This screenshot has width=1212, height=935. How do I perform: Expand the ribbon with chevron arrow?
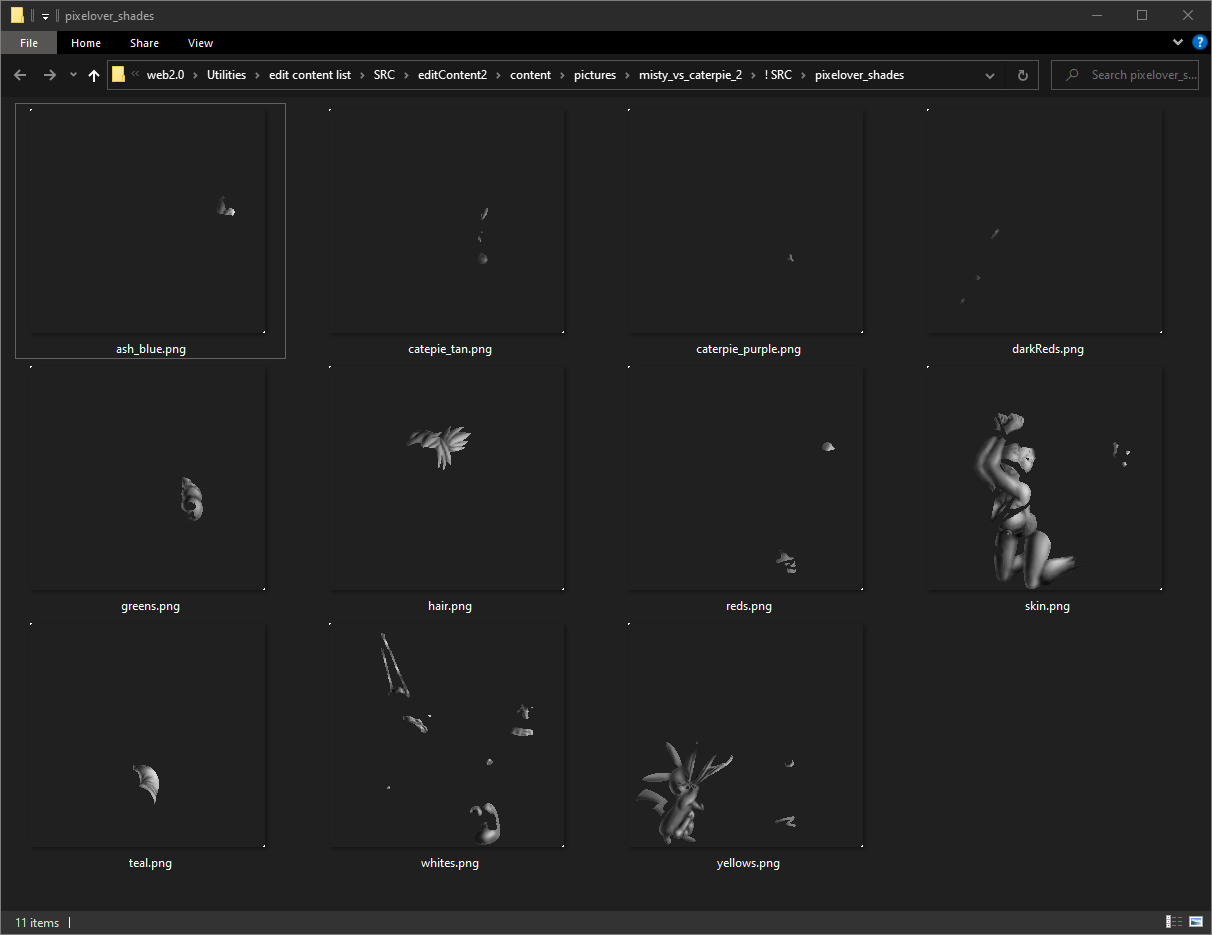[x=1178, y=43]
